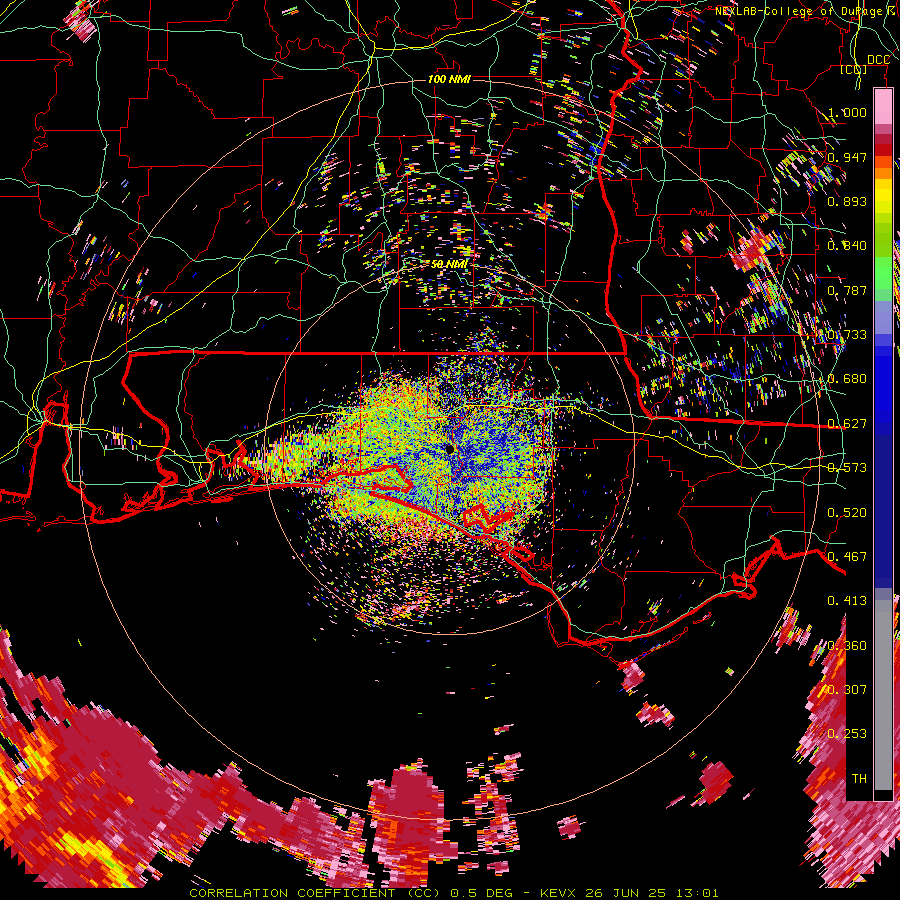The height and width of the screenshot is (900, 900).
Task: Click the 0.360 scale value
Action: [847, 645]
